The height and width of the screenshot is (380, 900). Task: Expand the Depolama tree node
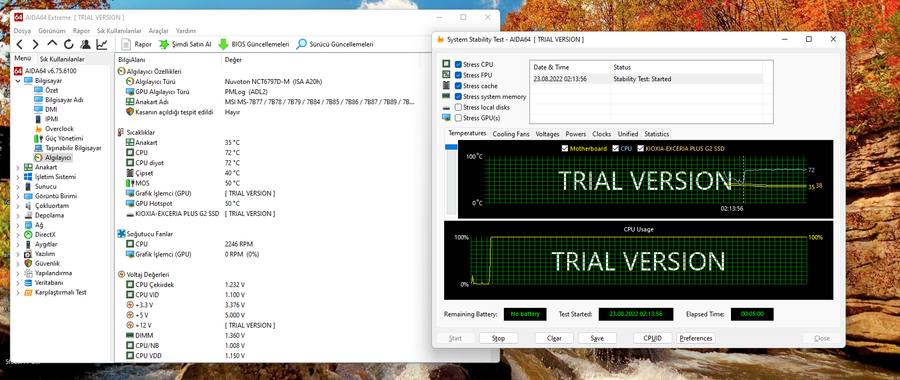(18, 215)
